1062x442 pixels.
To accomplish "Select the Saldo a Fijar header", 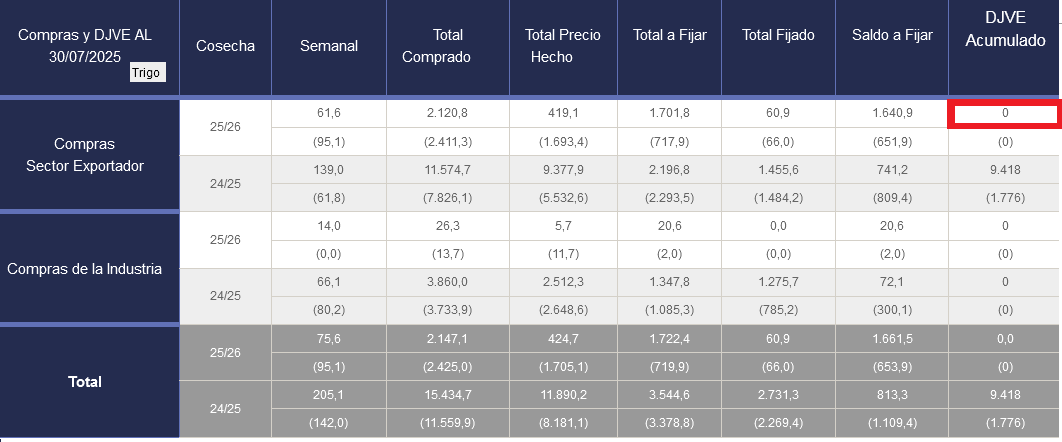I will coord(892,35).
